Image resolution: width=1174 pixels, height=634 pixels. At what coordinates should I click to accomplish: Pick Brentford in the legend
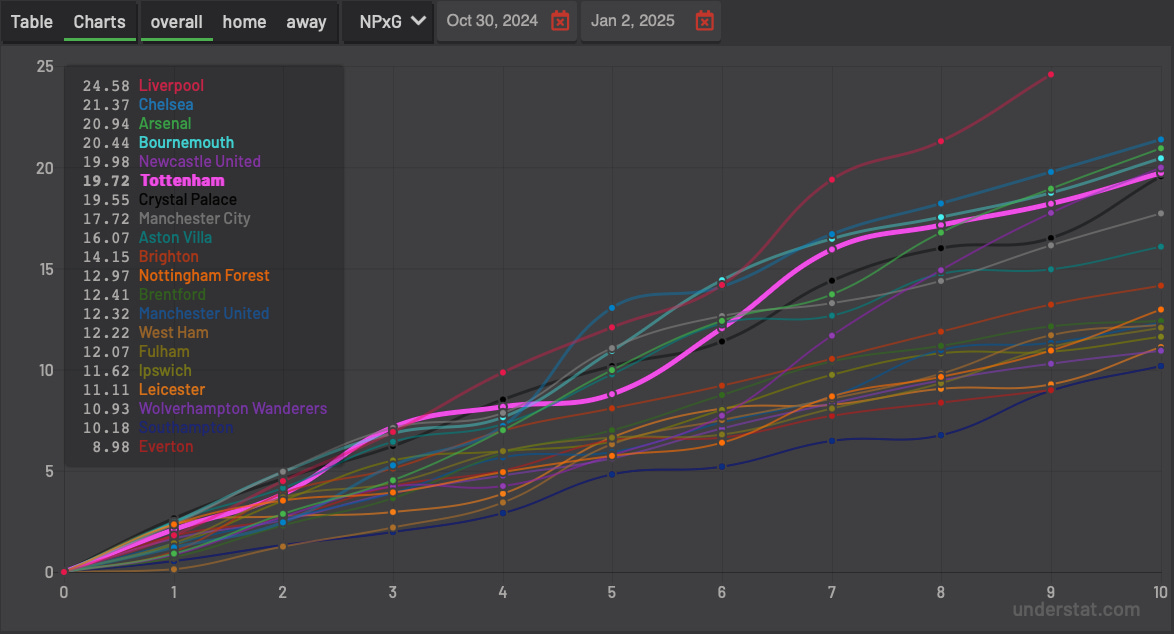172,295
